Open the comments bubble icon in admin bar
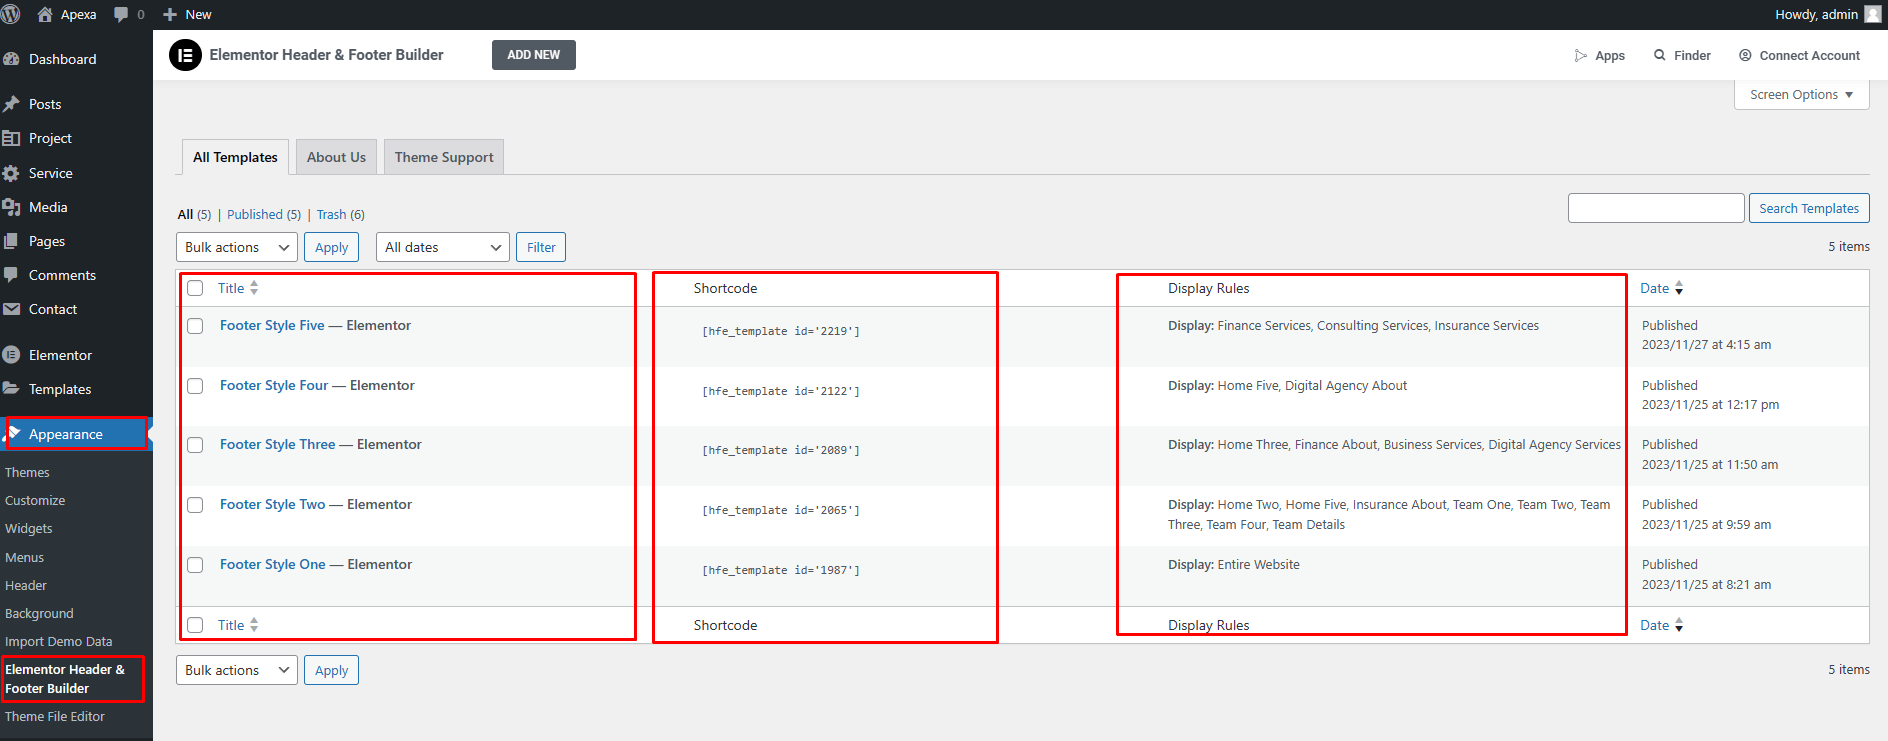The image size is (1888, 741). (x=121, y=14)
